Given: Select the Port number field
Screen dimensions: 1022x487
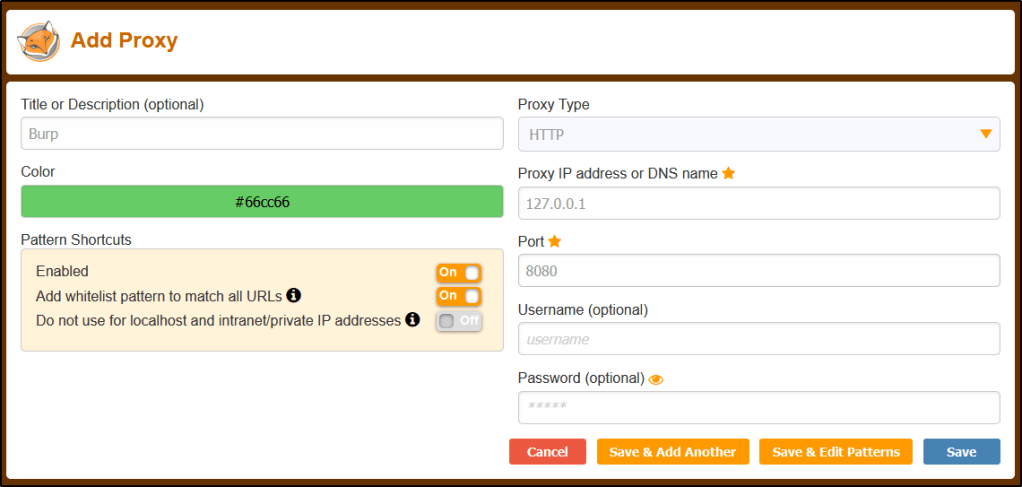Looking at the screenshot, I should [758, 271].
